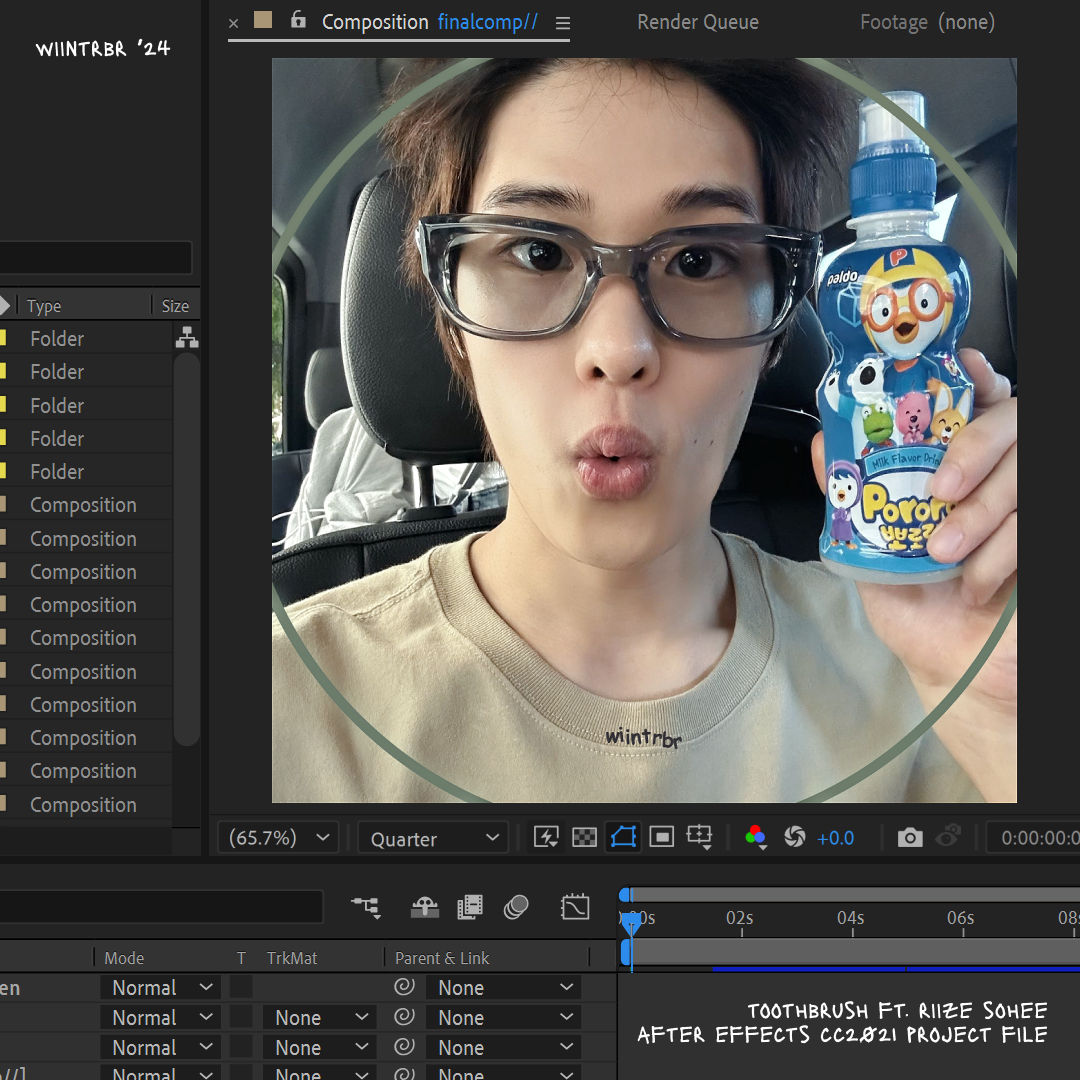Image resolution: width=1080 pixels, height=1080 pixels.
Task: Close the finalcomp// composition tab
Action: [233, 23]
